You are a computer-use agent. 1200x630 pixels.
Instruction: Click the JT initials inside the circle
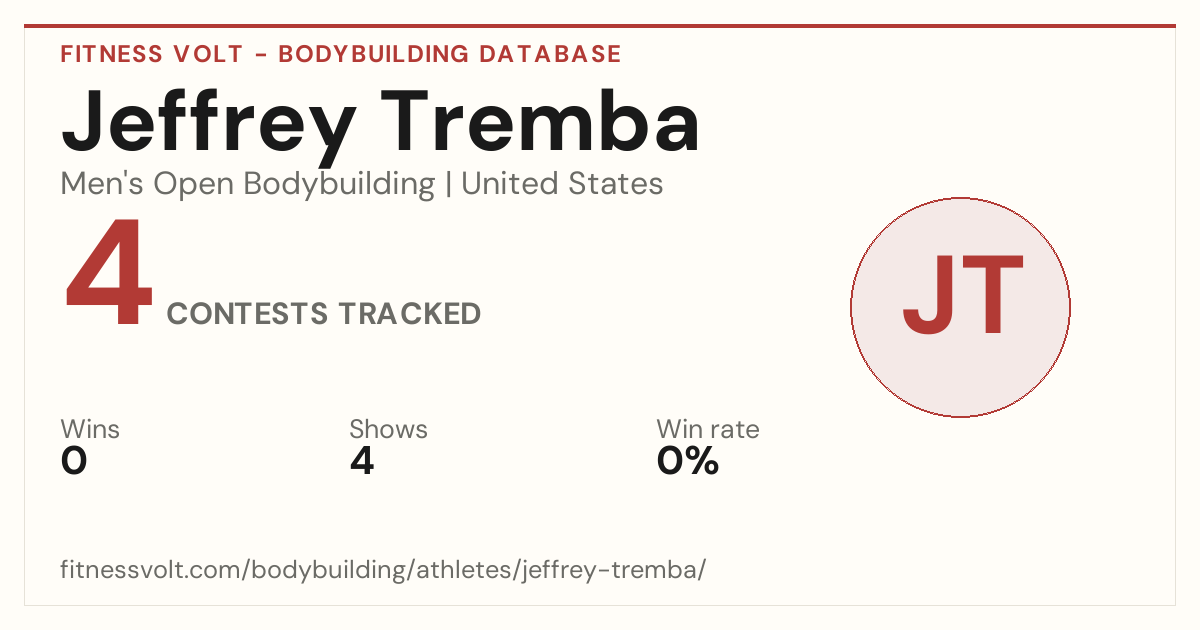coord(963,297)
